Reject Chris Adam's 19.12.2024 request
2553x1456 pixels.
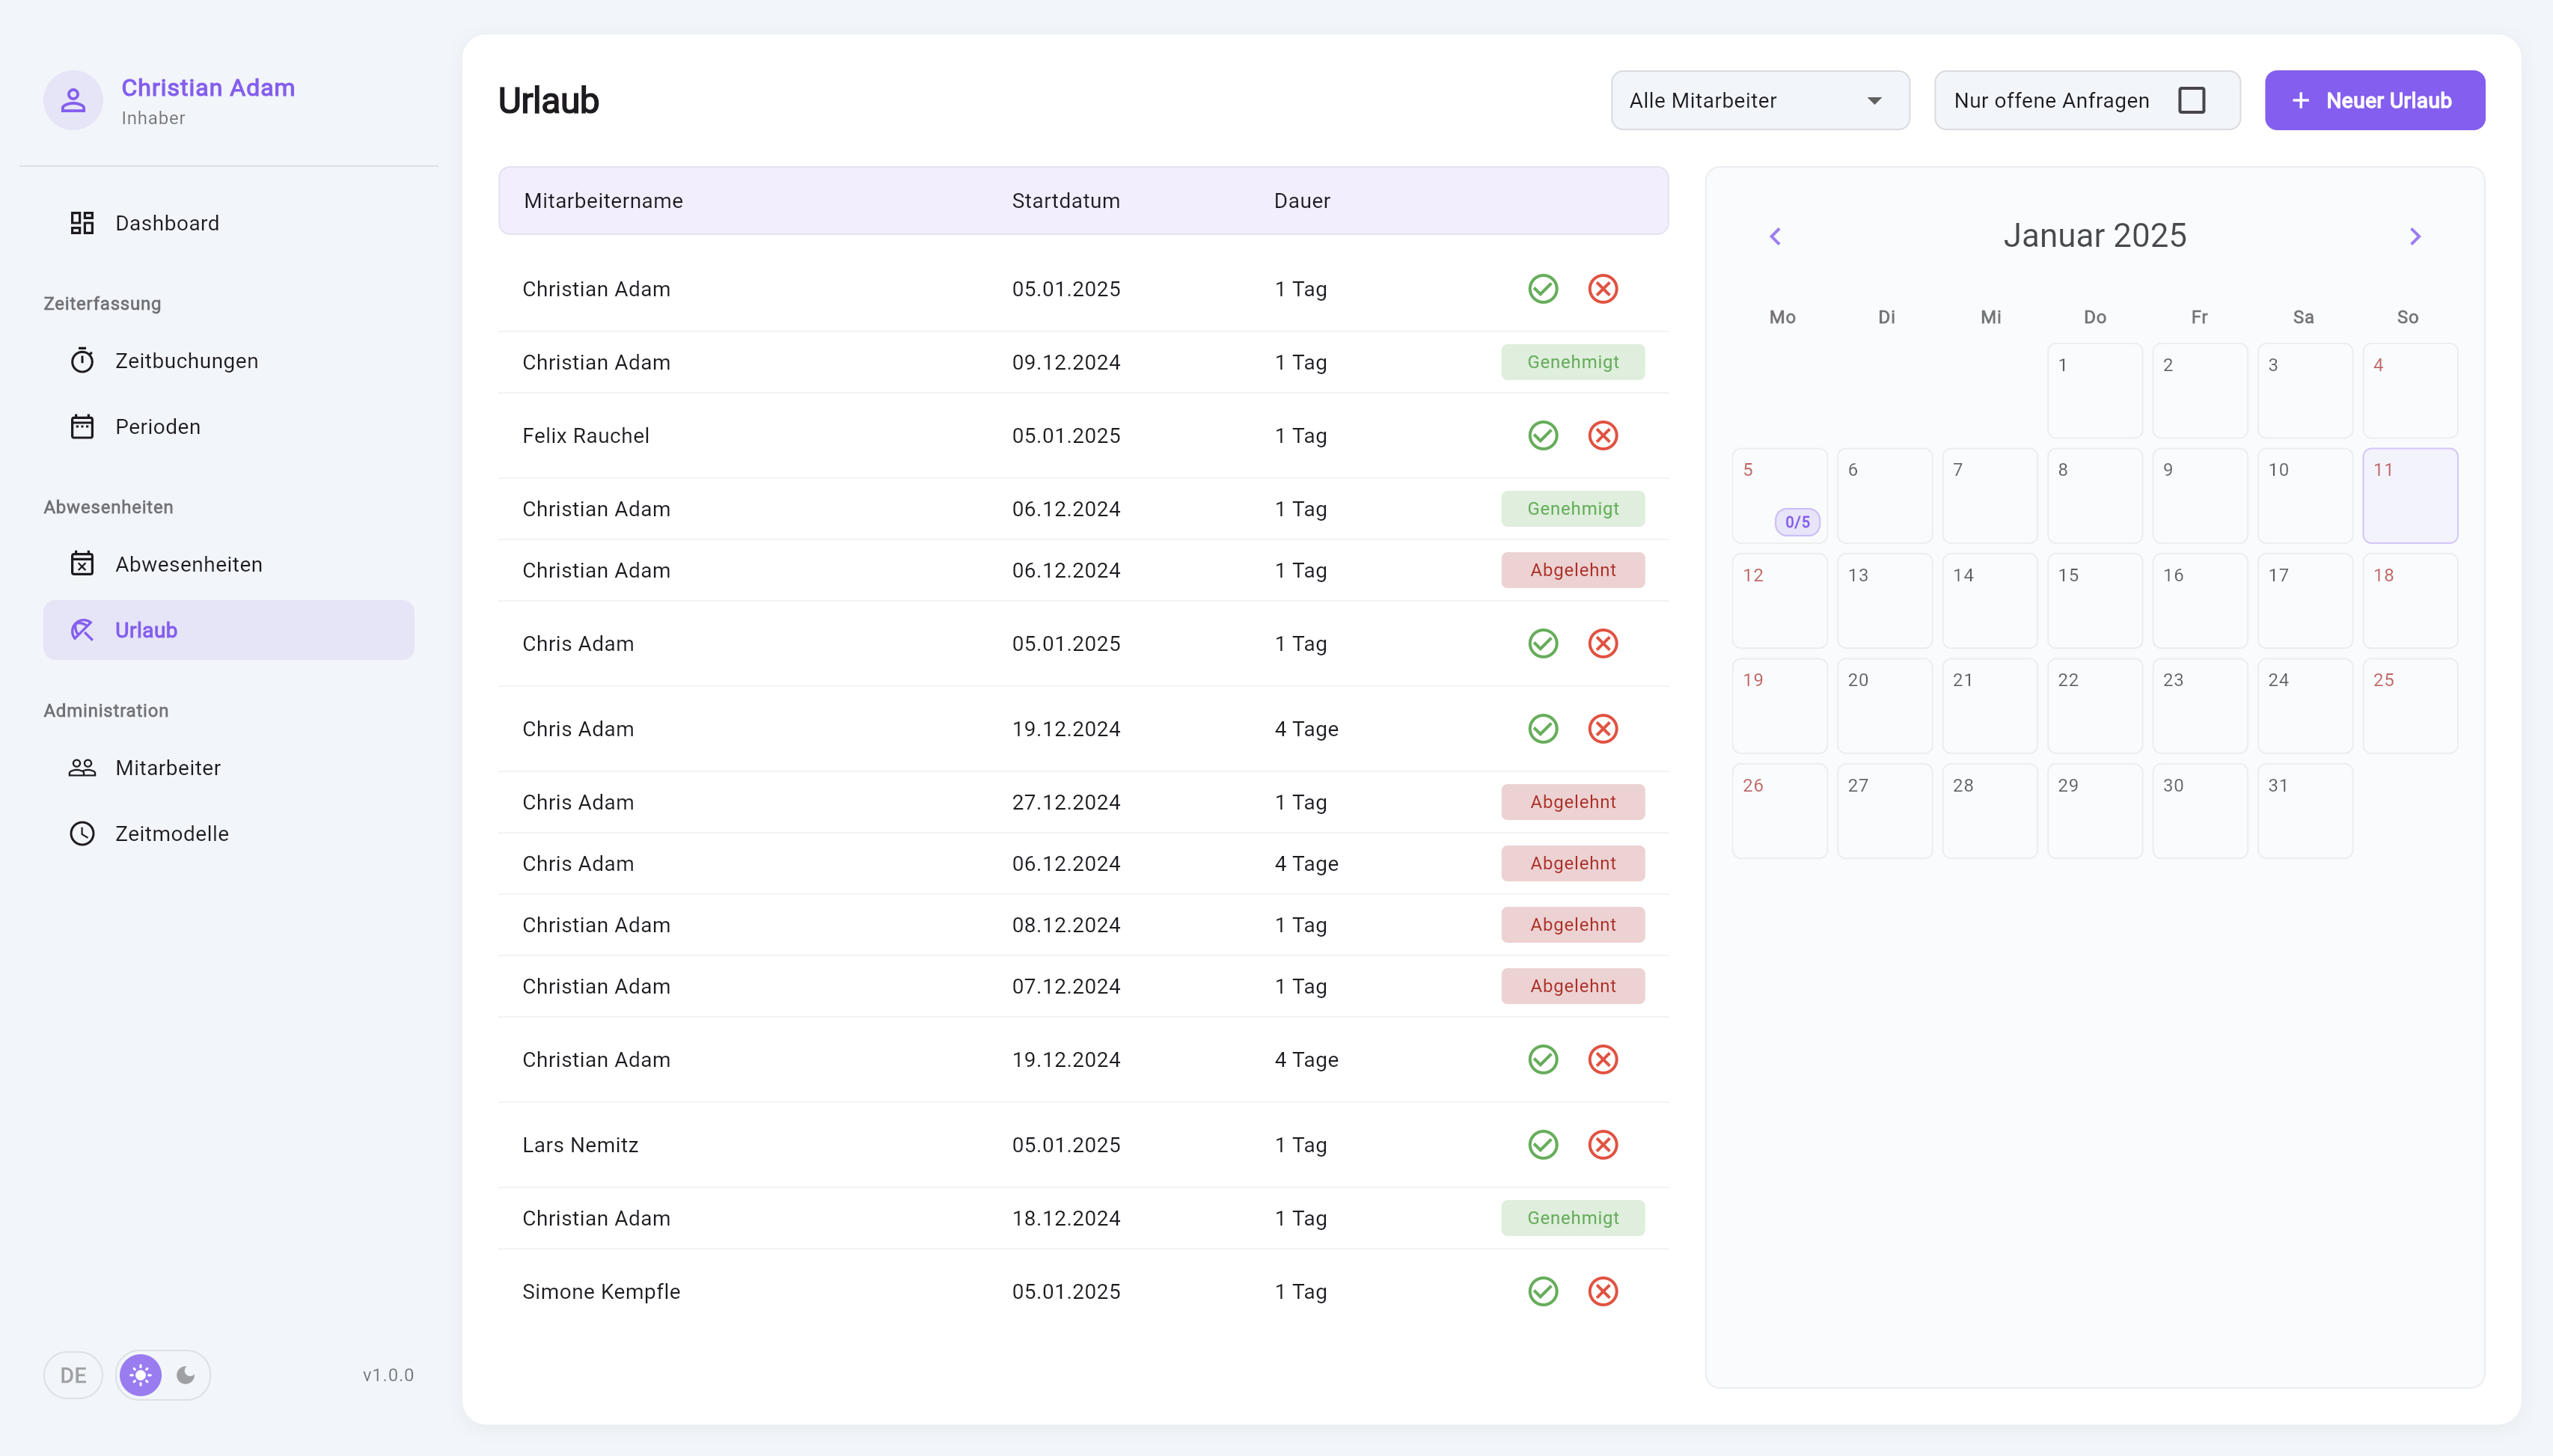point(1602,728)
